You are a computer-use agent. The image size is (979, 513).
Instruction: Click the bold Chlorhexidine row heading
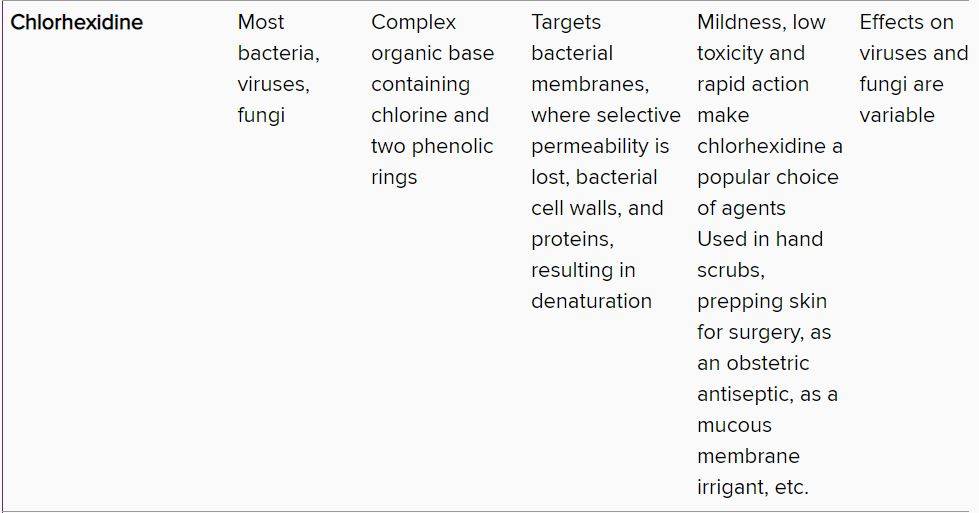click(77, 22)
